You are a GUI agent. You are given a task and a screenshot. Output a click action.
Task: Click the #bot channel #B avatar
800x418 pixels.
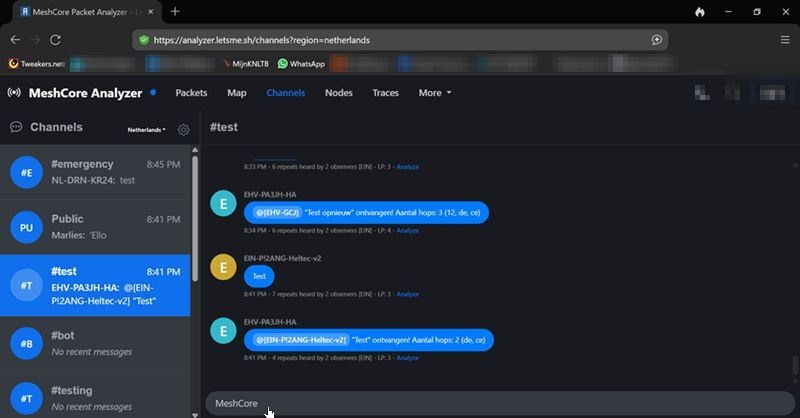click(27, 343)
